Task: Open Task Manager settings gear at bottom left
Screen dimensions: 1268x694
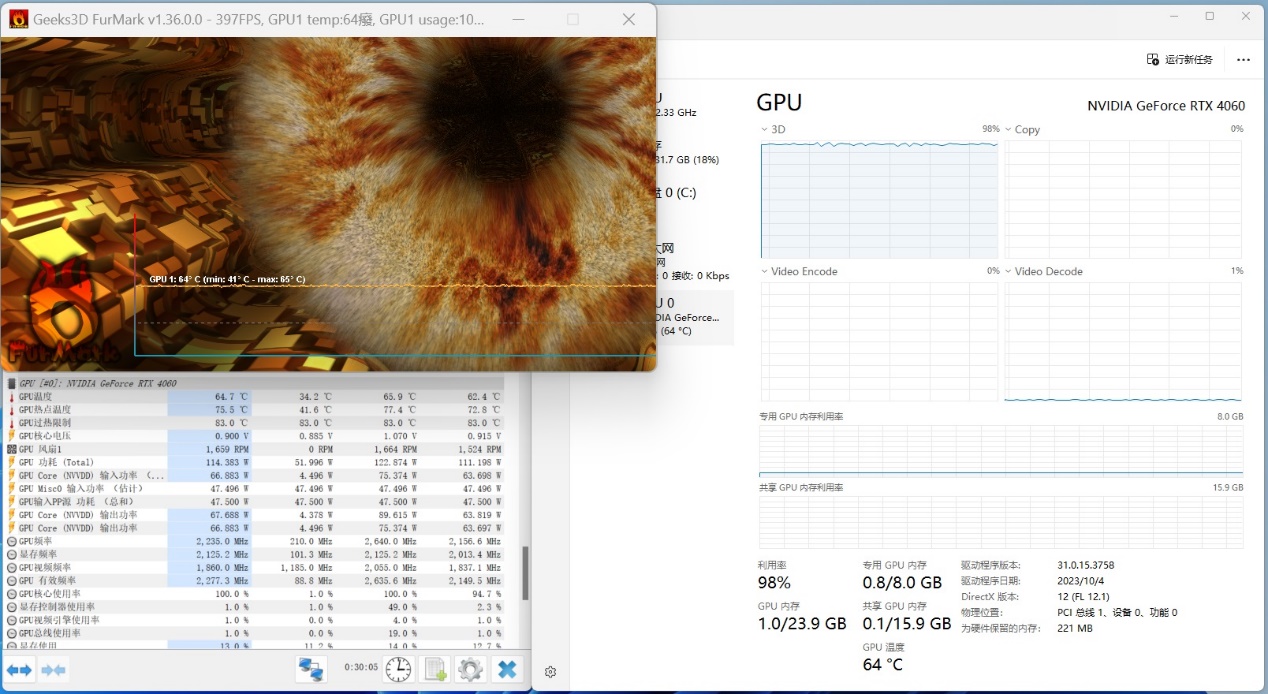Action: 550,672
